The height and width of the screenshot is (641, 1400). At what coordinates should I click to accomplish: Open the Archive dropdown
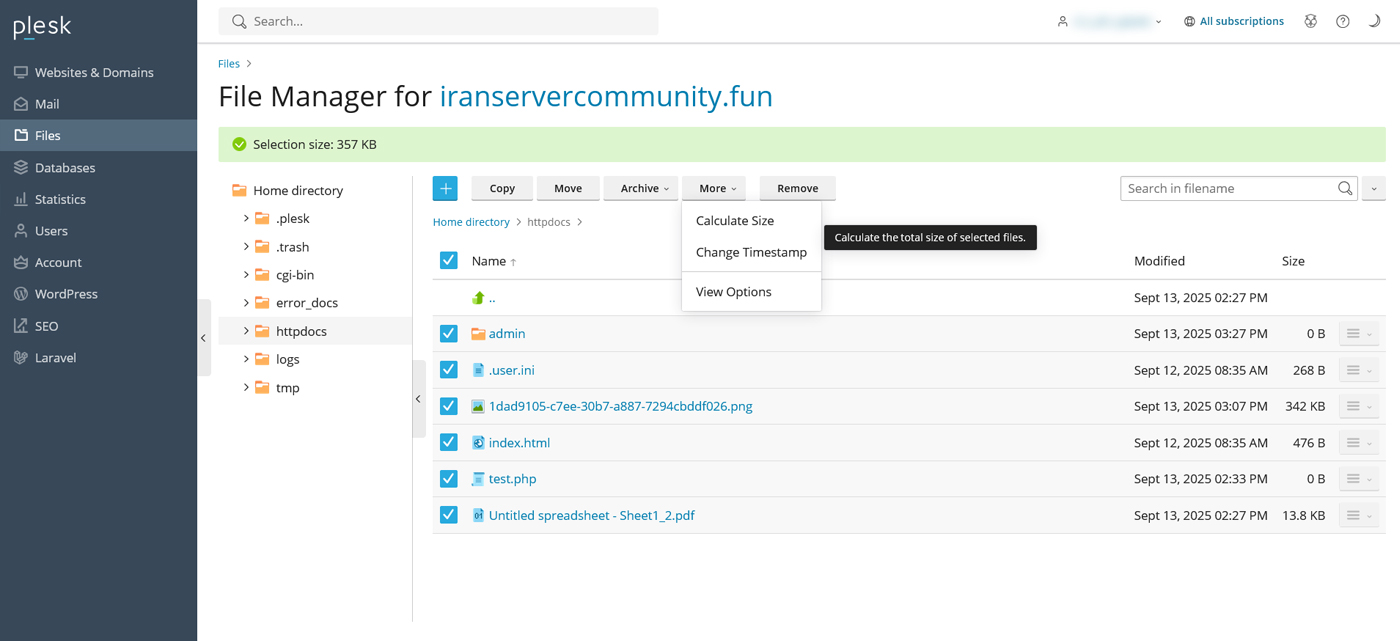point(641,188)
